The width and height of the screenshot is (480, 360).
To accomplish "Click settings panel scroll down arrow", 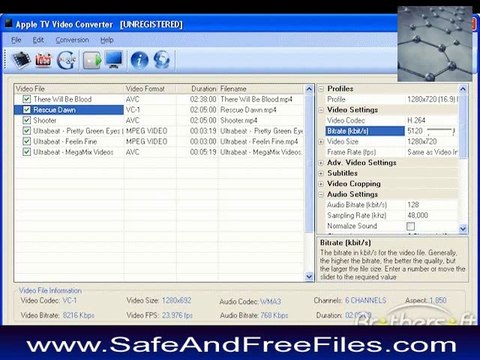I will [463, 229].
